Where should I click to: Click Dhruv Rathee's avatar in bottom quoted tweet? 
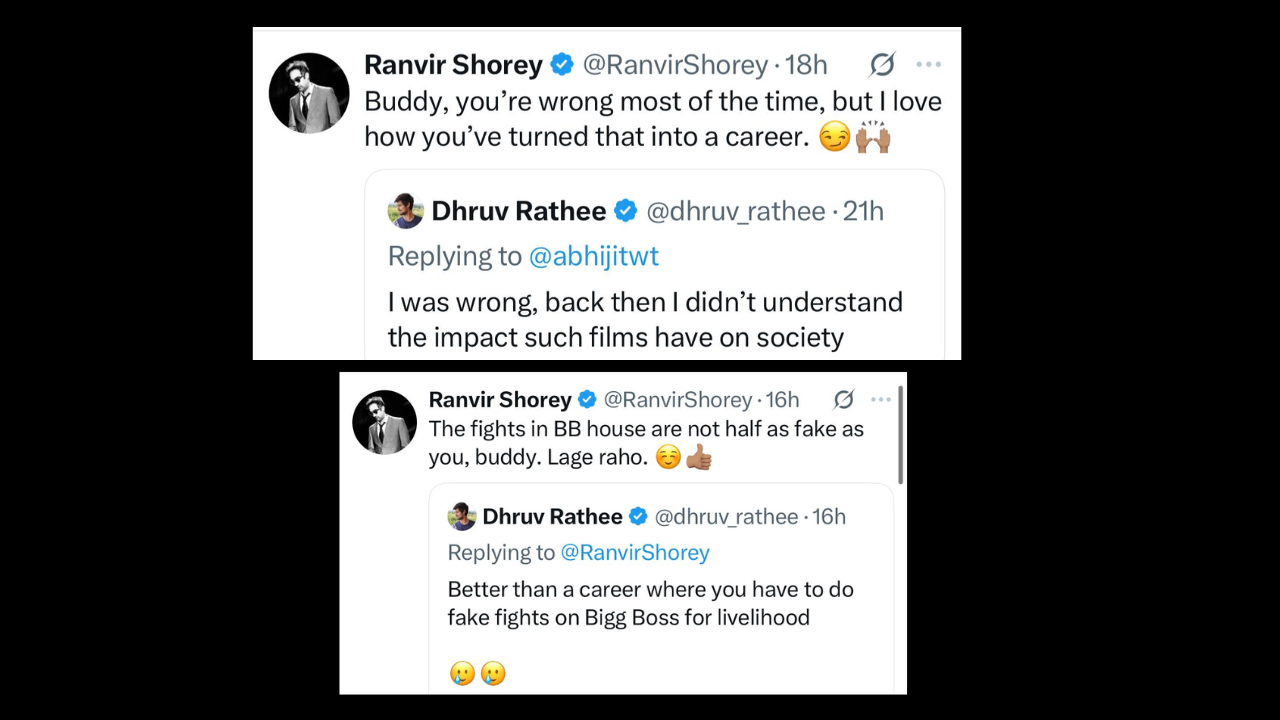click(x=461, y=516)
